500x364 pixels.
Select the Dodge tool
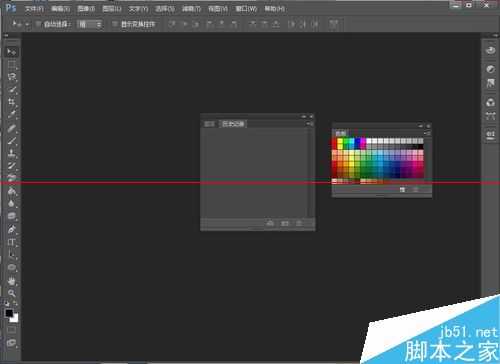click(11, 216)
